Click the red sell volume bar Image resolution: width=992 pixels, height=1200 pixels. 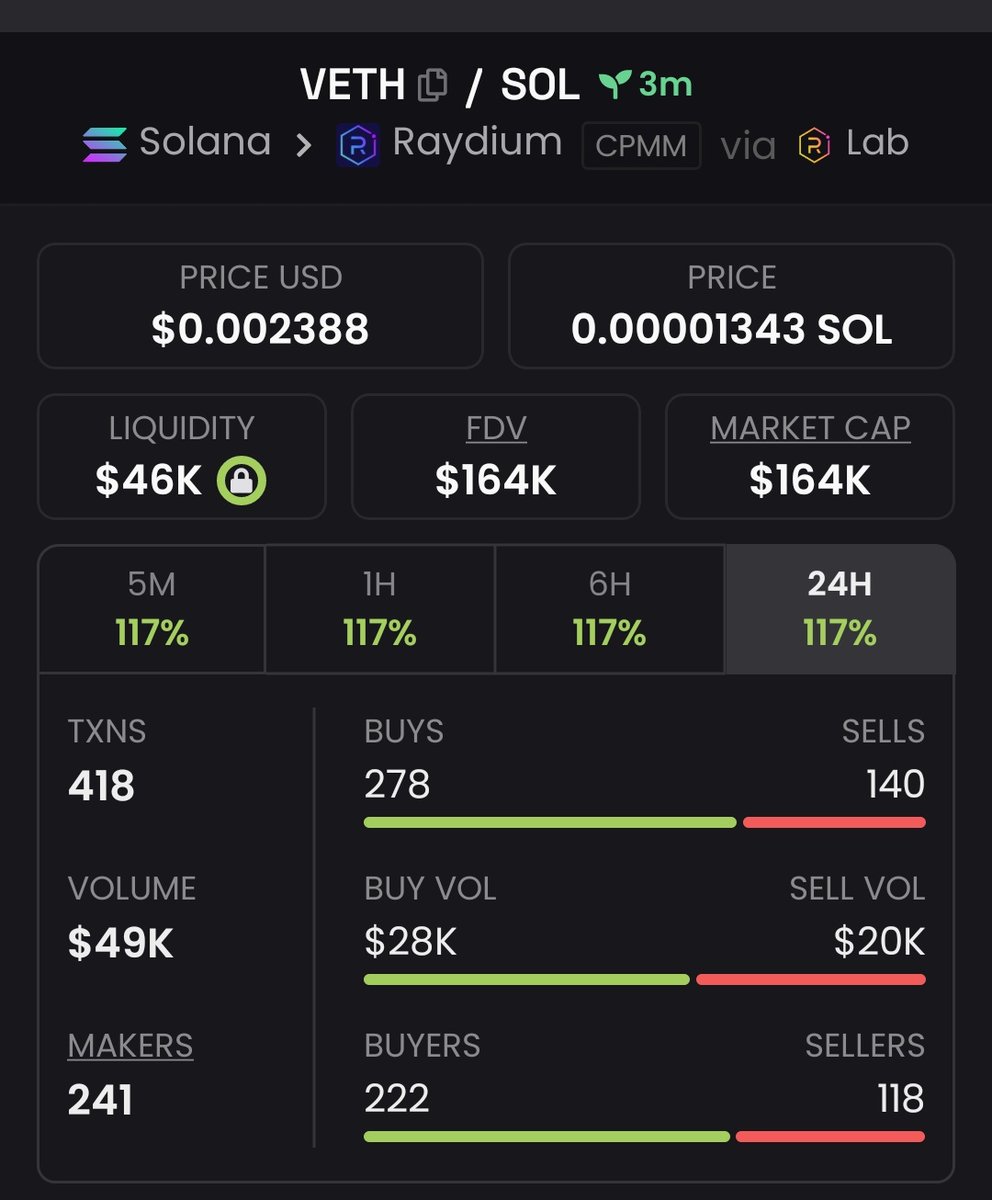point(811,979)
